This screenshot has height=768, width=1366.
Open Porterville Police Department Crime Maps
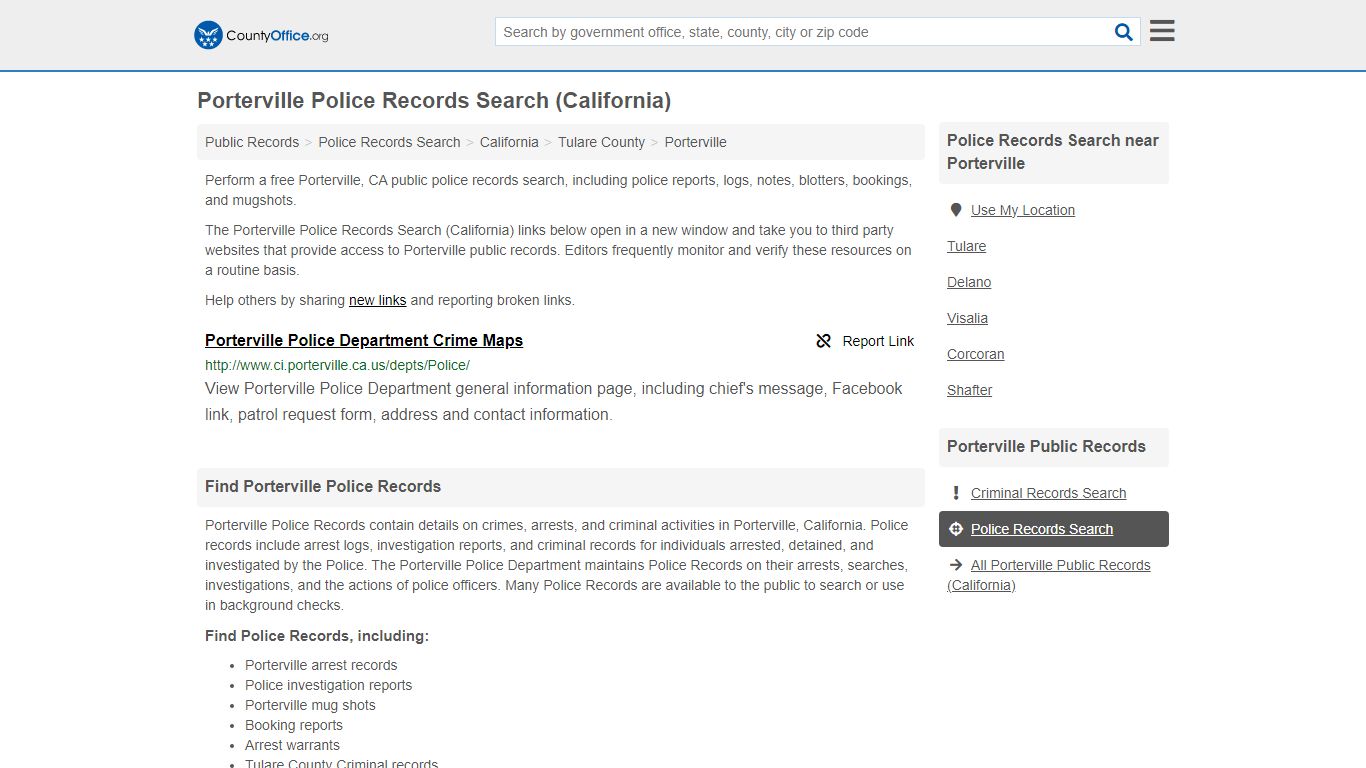coord(364,340)
